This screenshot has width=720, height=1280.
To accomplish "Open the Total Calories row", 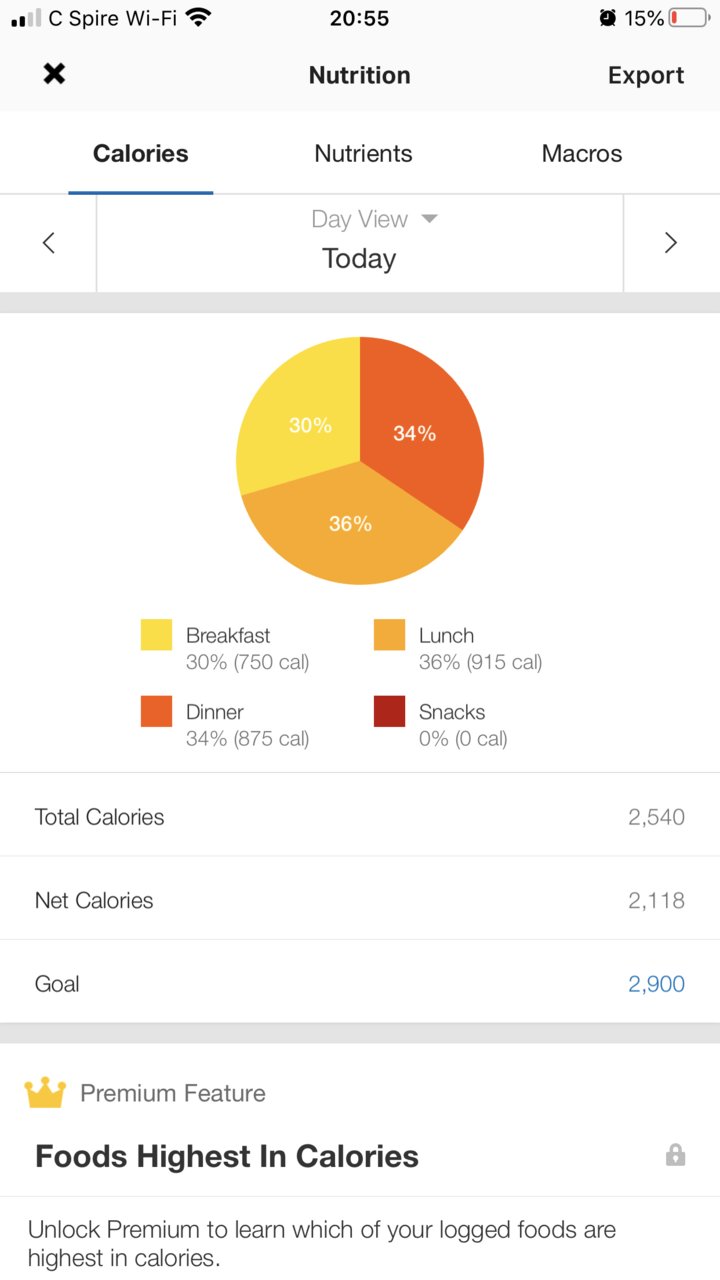I will tap(360, 816).
